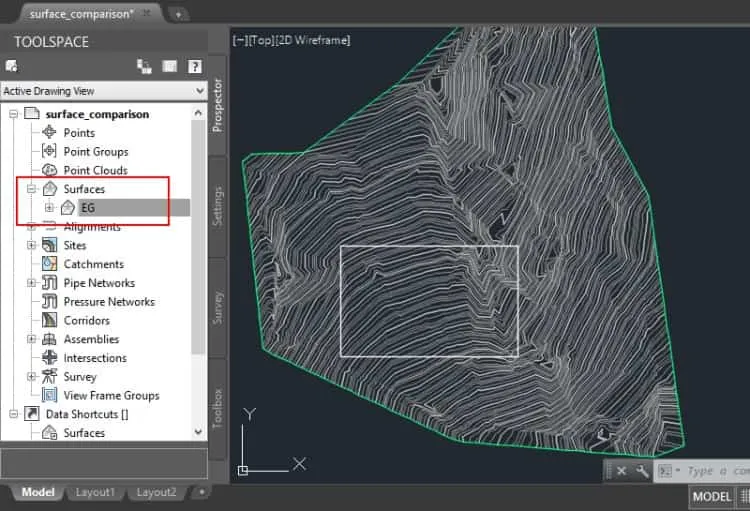Viewport: 750px width, 511px height.
Task: Expand the Alignments node
Action: coord(32,226)
